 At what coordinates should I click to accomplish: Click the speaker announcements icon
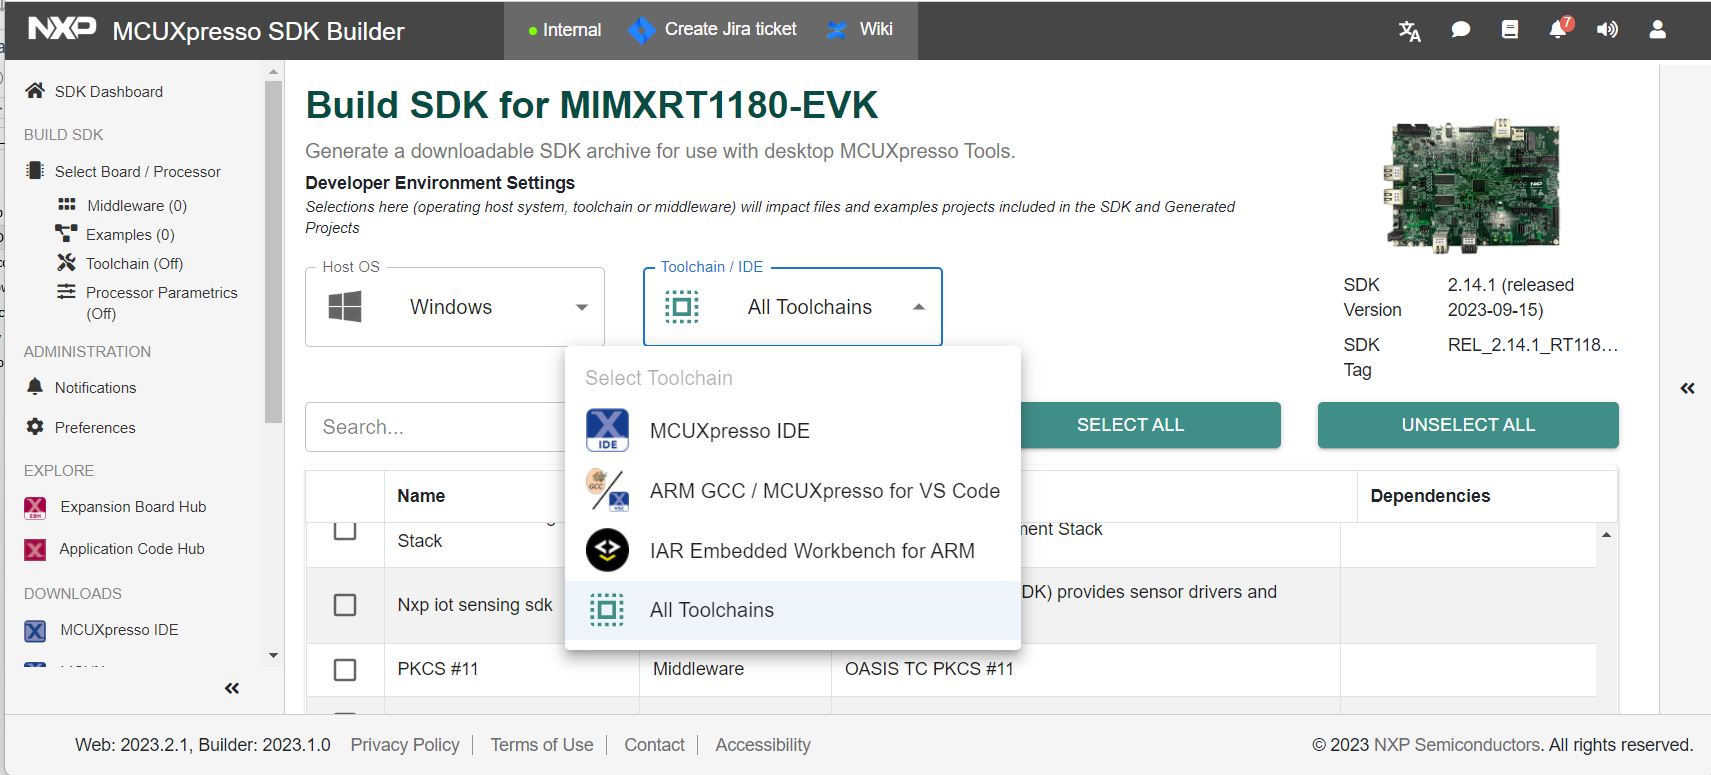1607,30
